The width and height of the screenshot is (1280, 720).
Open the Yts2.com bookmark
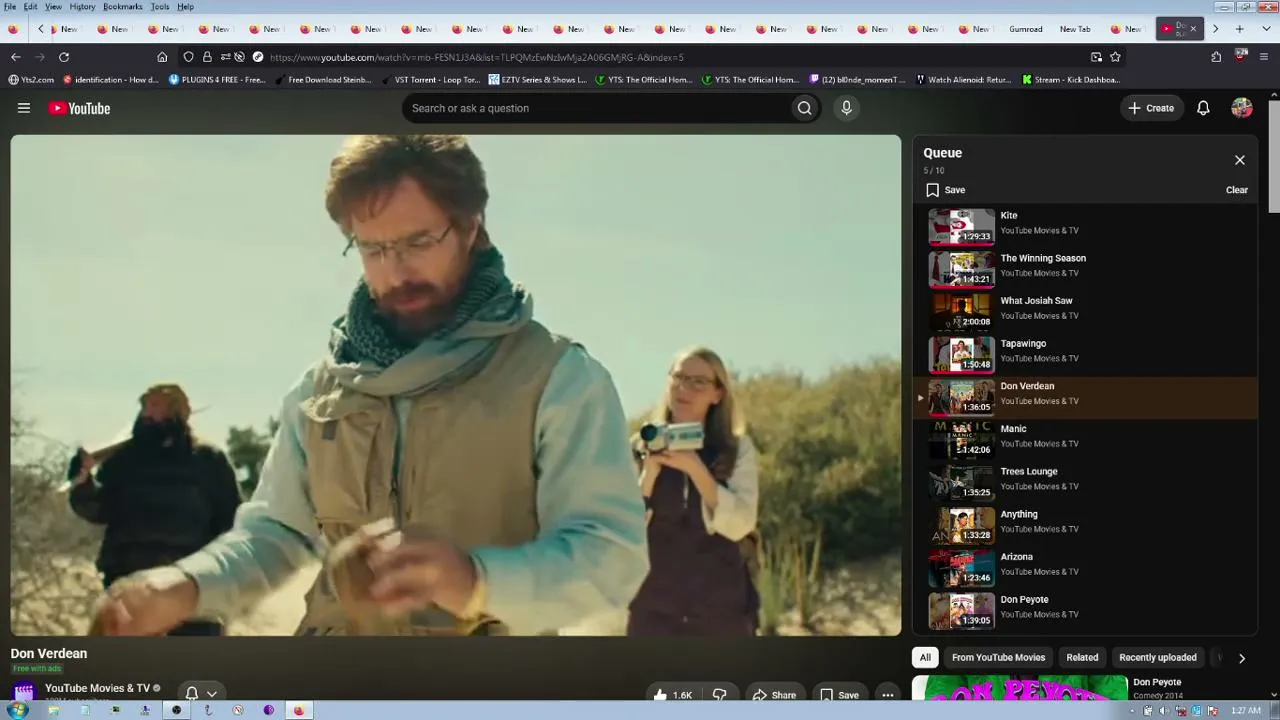click(31, 80)
